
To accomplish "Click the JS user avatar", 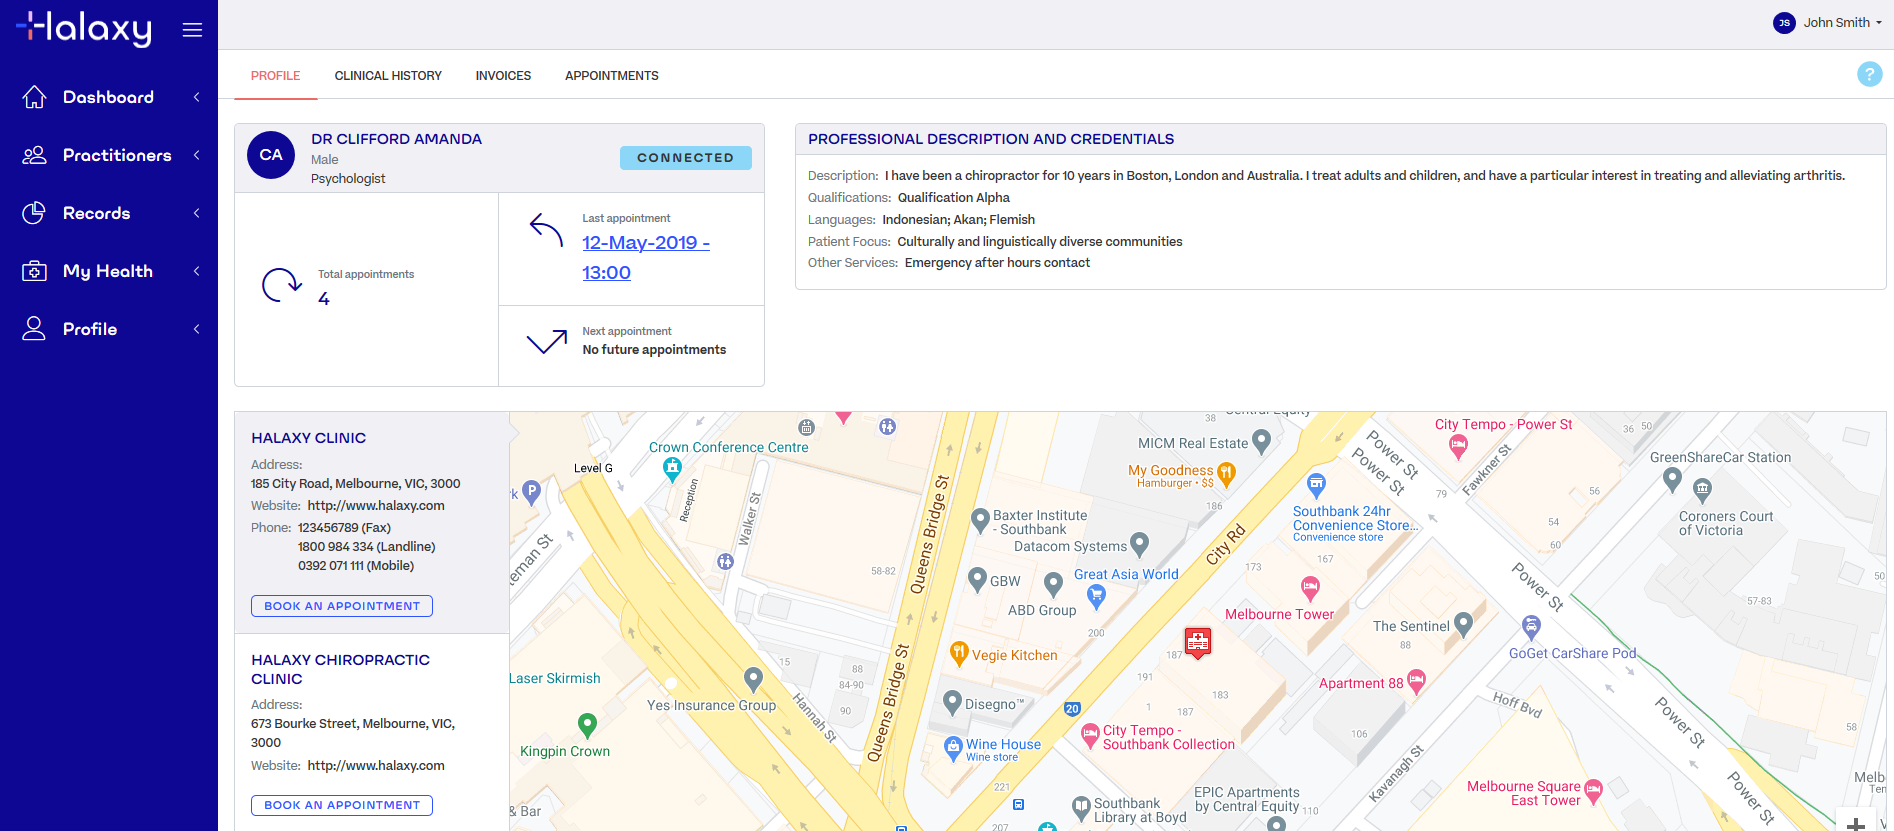I will tap(1784, 23).
